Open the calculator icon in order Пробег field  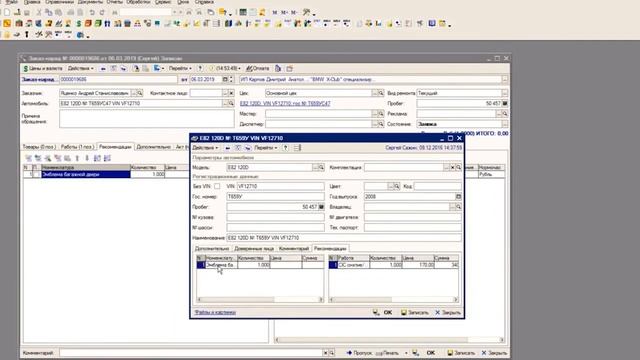click(505, 104)
